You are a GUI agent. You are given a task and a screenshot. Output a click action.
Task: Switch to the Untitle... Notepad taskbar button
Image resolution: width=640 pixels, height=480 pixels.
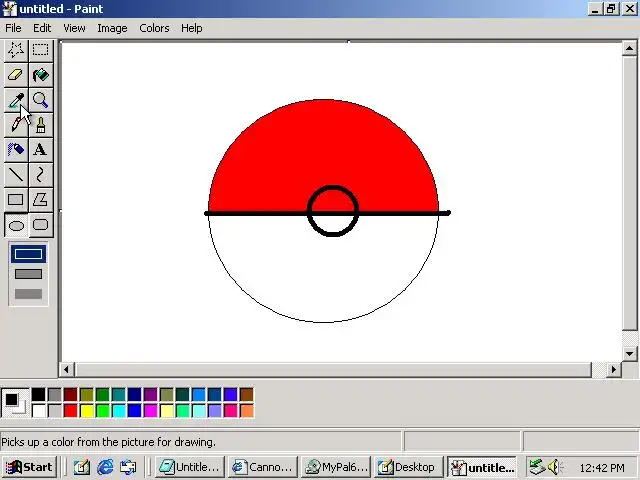click(x=189, y=467)
